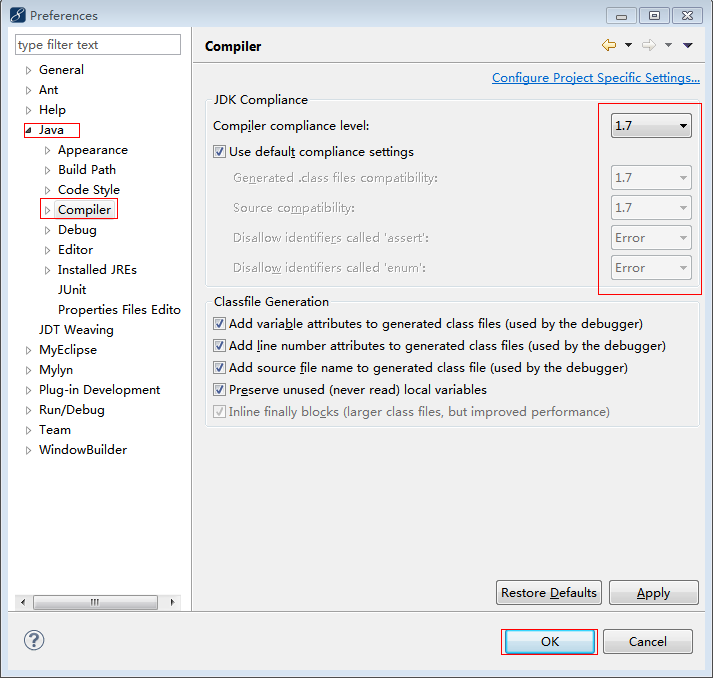Click the tree scrollbar right arrow
Viewport: 713px width, 678px height.
(x=172, y=603)
